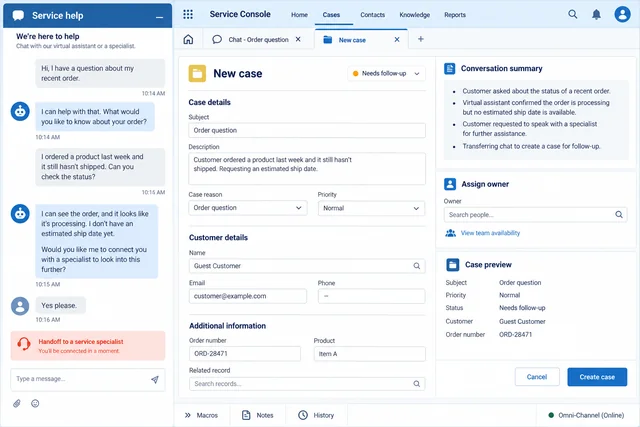Screen dimensions: 640x427
Task: Click "Needs follow-up" value in Case preview
Action: tap(522, 308)
